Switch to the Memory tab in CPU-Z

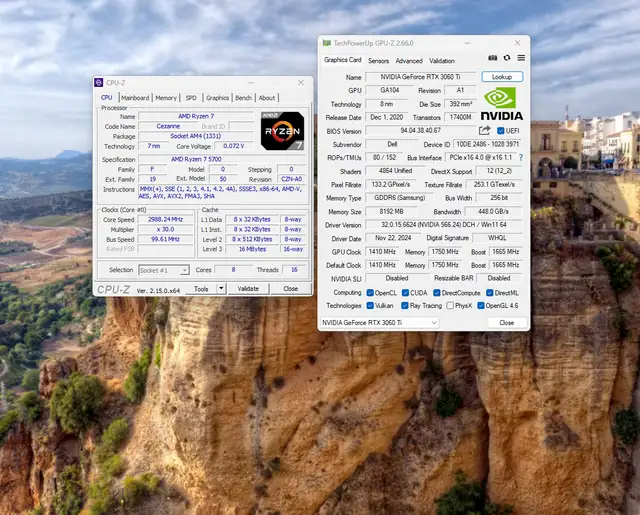tap(166, 98)
